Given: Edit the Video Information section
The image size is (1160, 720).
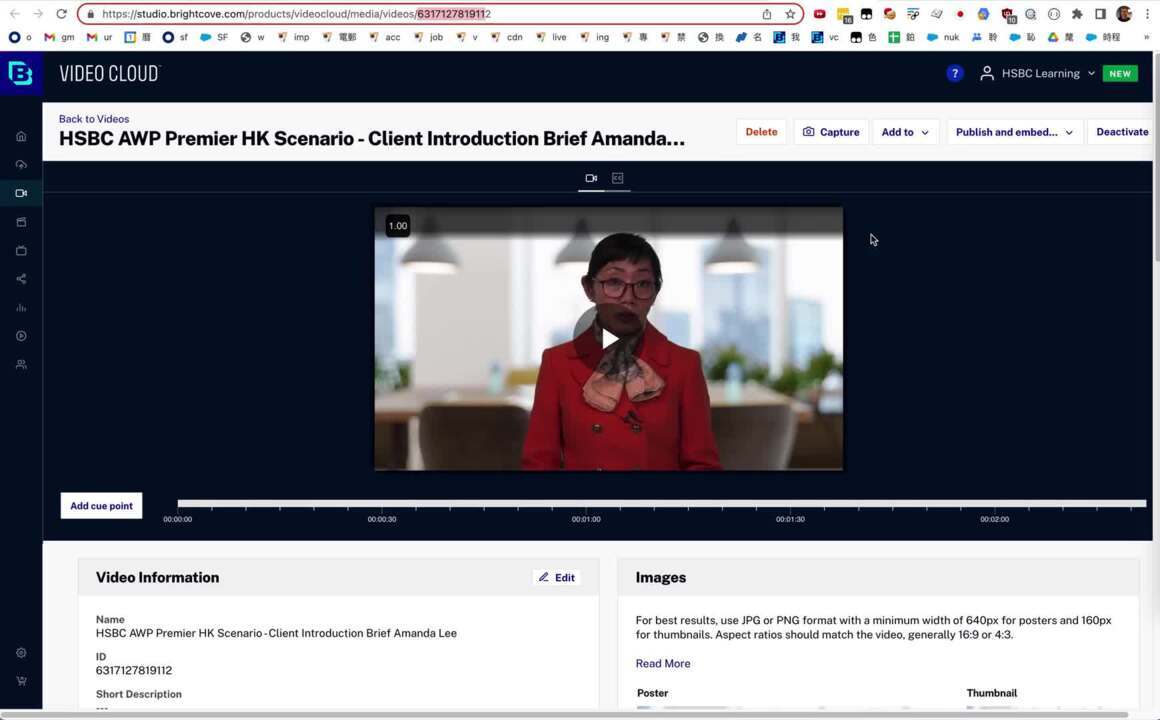Looking at the screenshot, I should click(556, 578).
